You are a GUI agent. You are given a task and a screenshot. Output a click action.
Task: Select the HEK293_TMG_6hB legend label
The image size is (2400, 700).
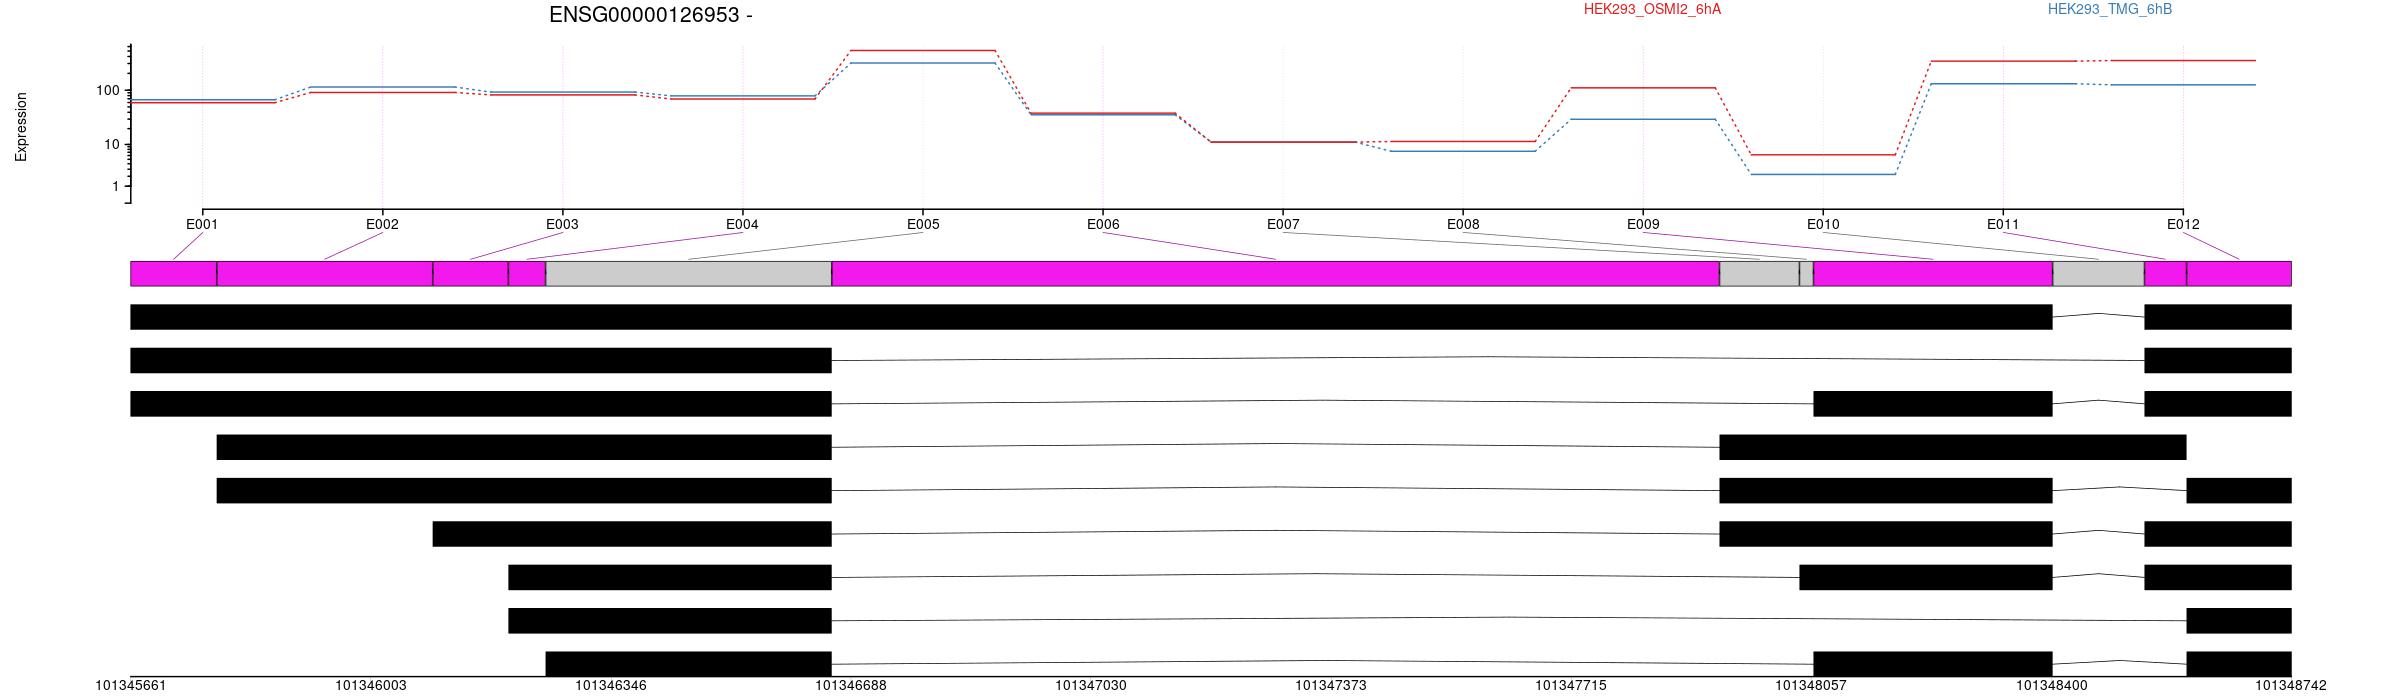point(2110,9)
